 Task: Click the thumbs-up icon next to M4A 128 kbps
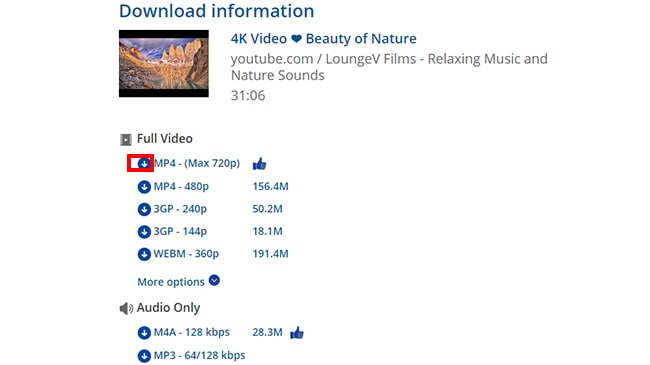297,333
